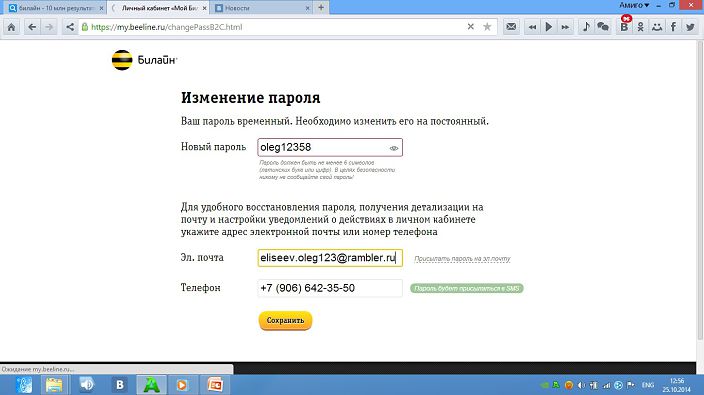Toggle password visibility eye icon
The height and width of the screenshot is (395, 704).
click(x=394, y=148)
